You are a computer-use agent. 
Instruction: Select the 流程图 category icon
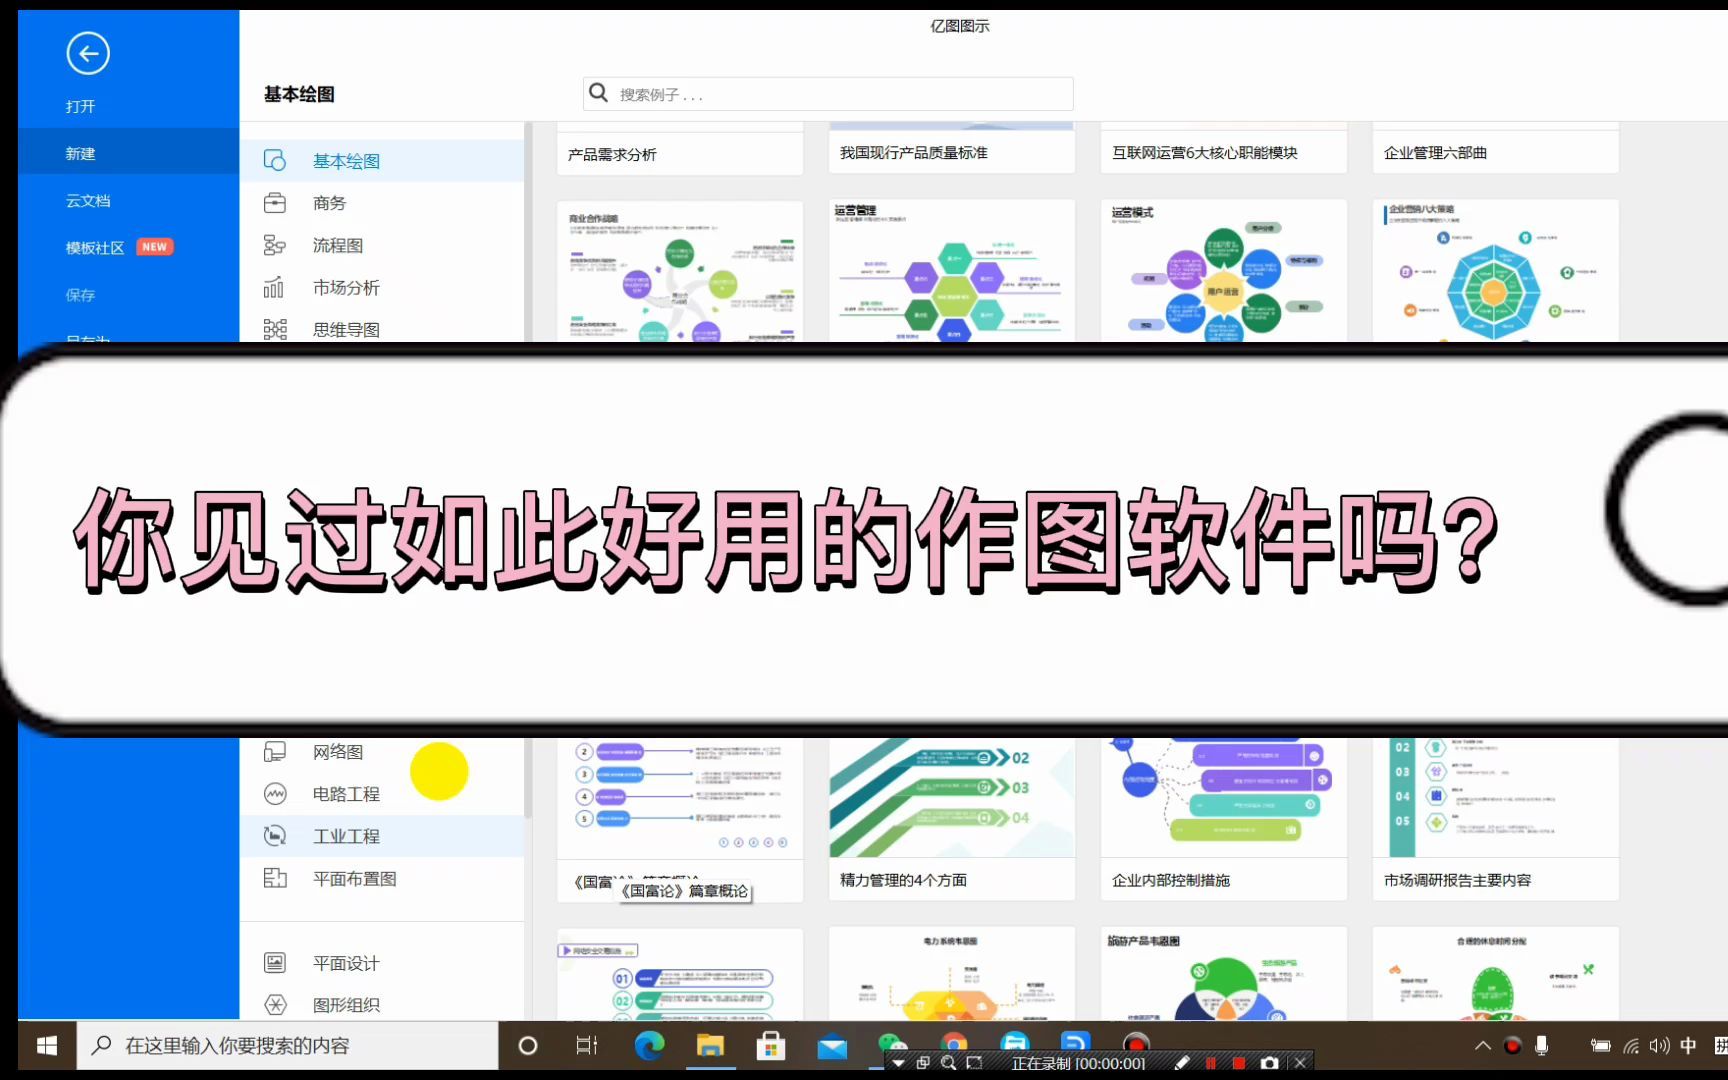pyautogui.click(x=274, y=245)
